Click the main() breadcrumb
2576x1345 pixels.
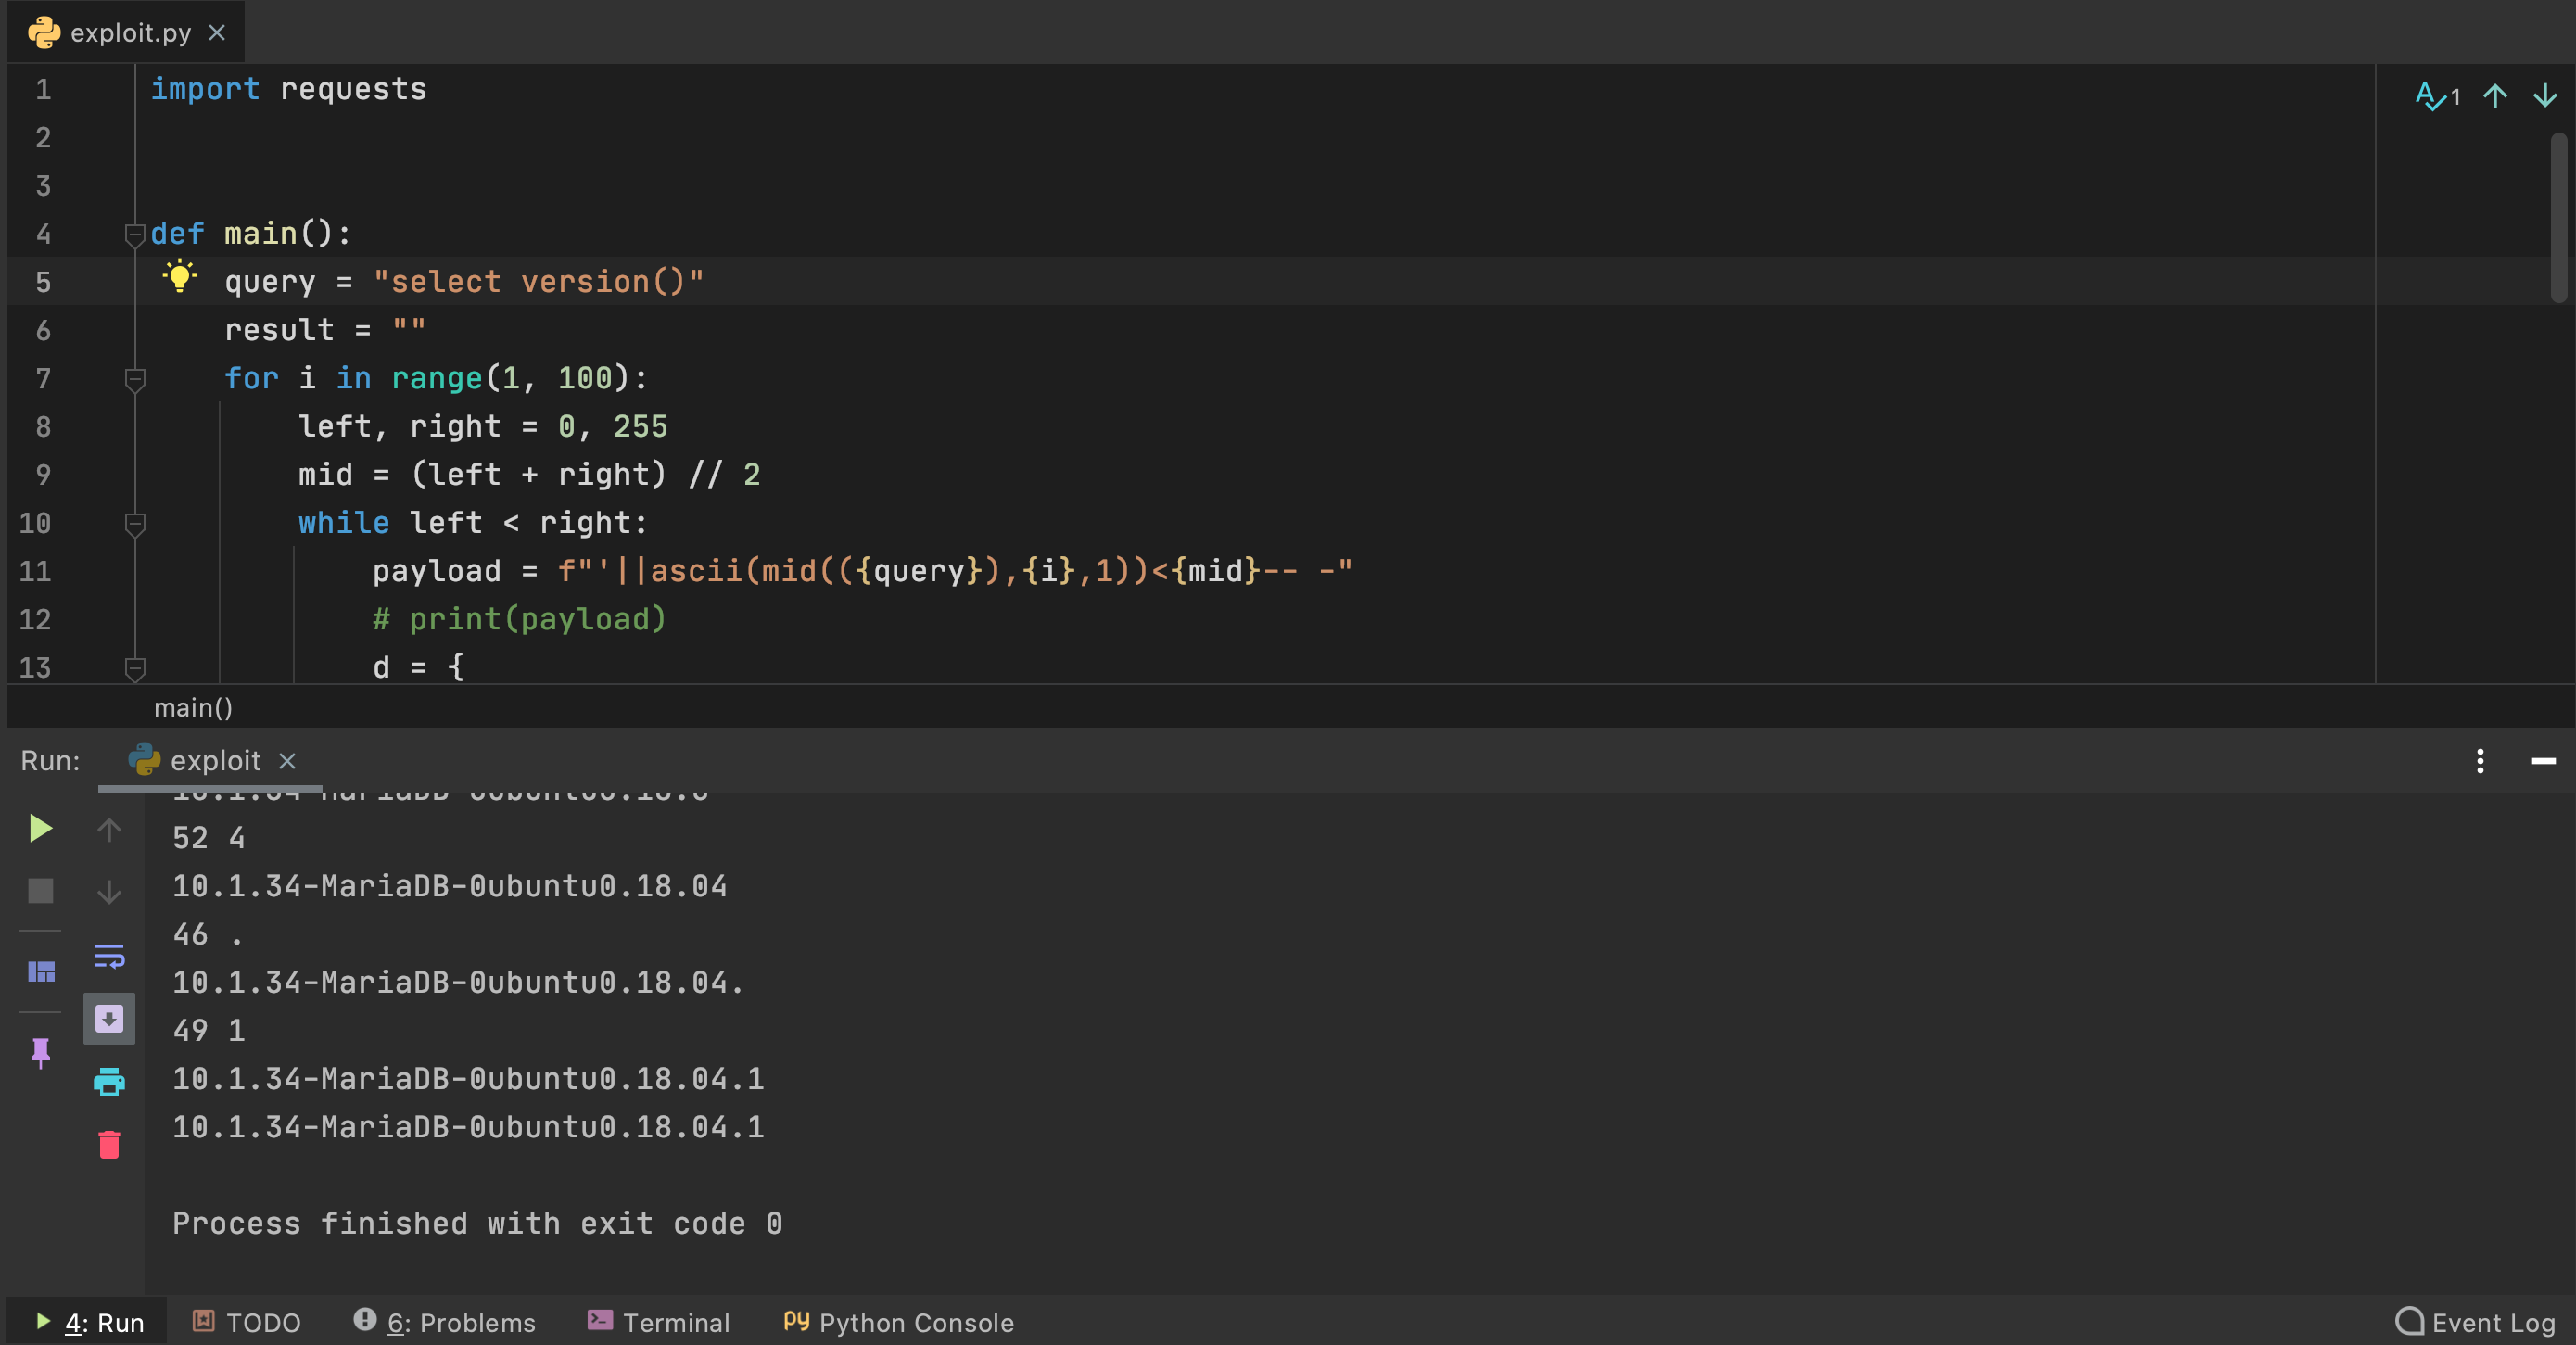[x=193, y=708]
